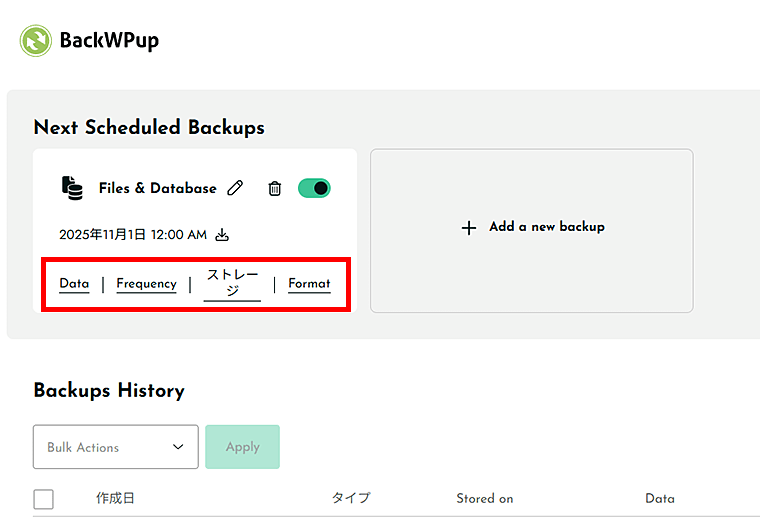Screen dimensions: 760x529
Task: Click the タイプ column header
Action: (x=351, y=498)
